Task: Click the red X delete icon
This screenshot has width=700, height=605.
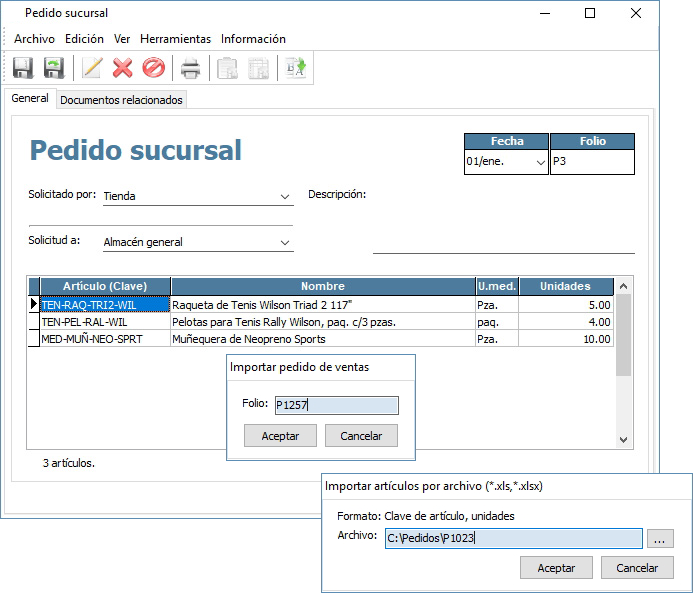Action: 122,68
